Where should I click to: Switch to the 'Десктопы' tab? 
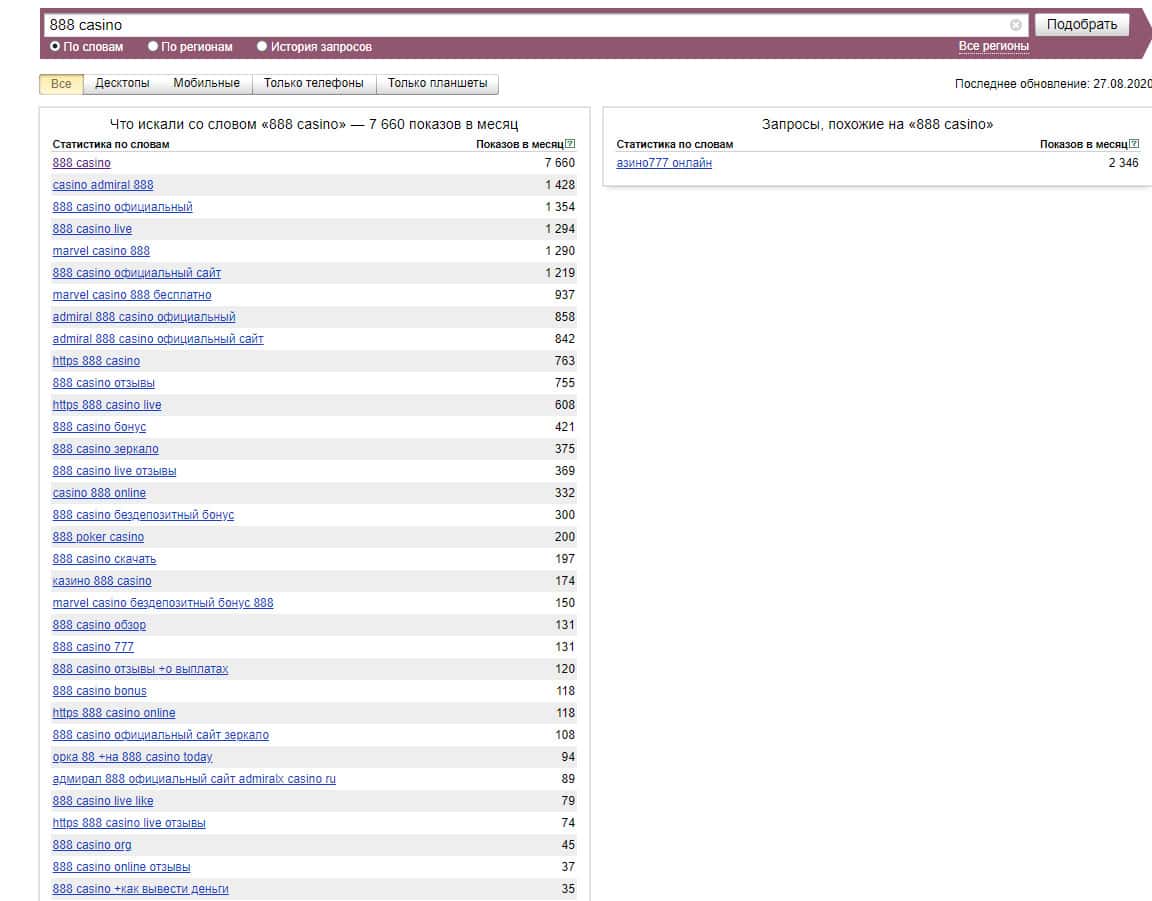122,84
